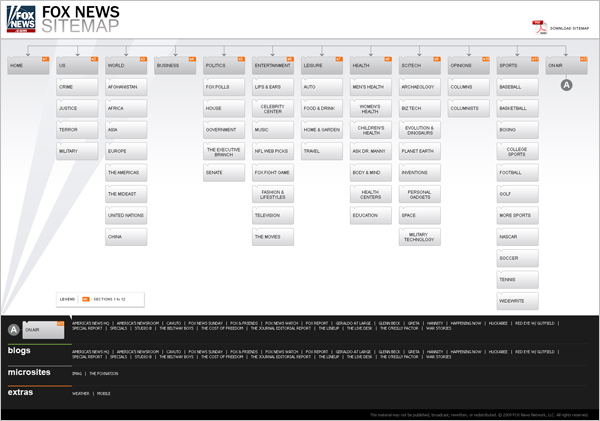Click the circled A icon in dark footer
The width and height of the screenshot is (600, 421).
(14, 330)
